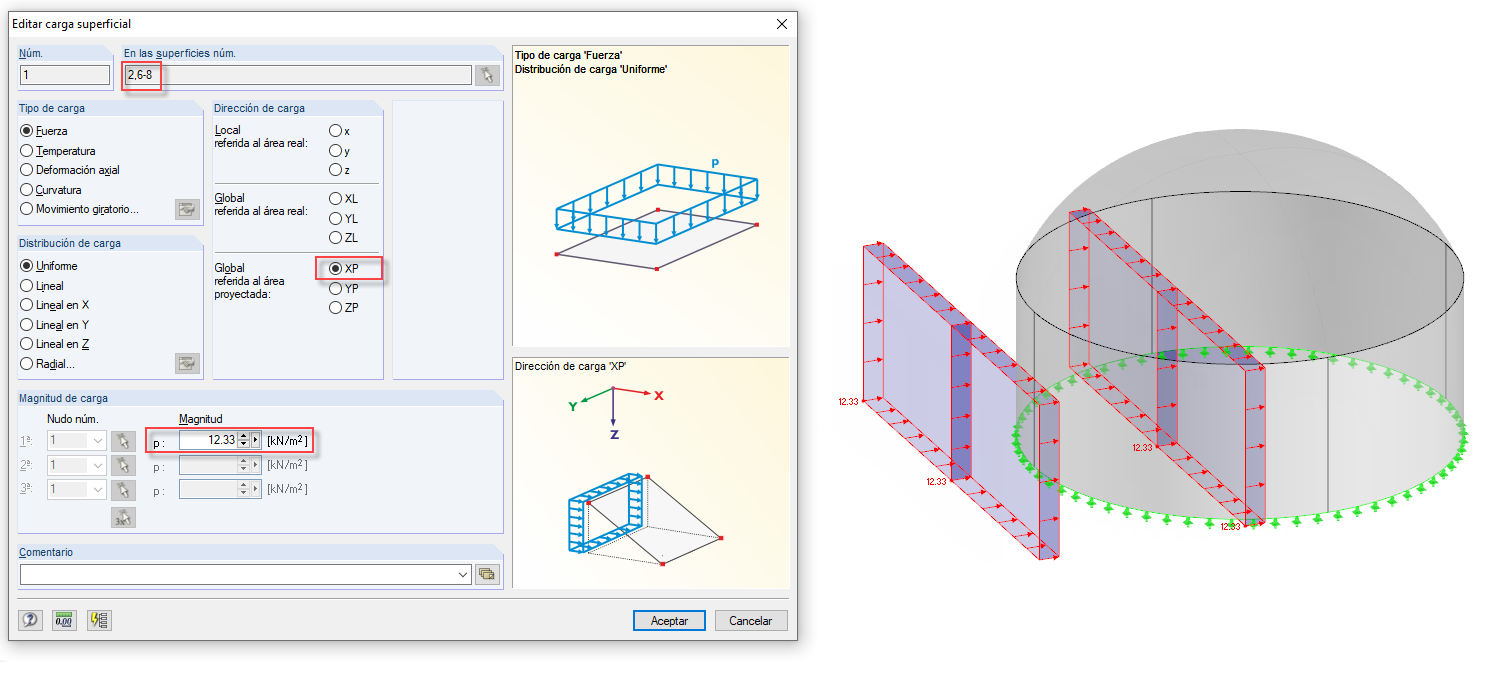Open the comment library icon
Image resolution: width=1501 pixels, height=674 pixels.
click(487, 574)
